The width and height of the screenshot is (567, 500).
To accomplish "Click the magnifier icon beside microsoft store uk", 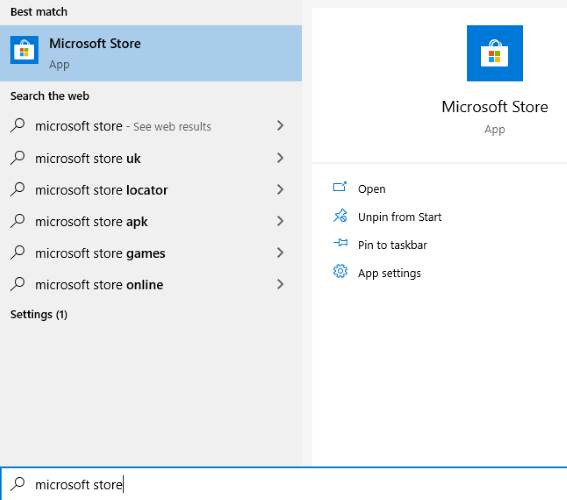I will click(x=17, y=158).
